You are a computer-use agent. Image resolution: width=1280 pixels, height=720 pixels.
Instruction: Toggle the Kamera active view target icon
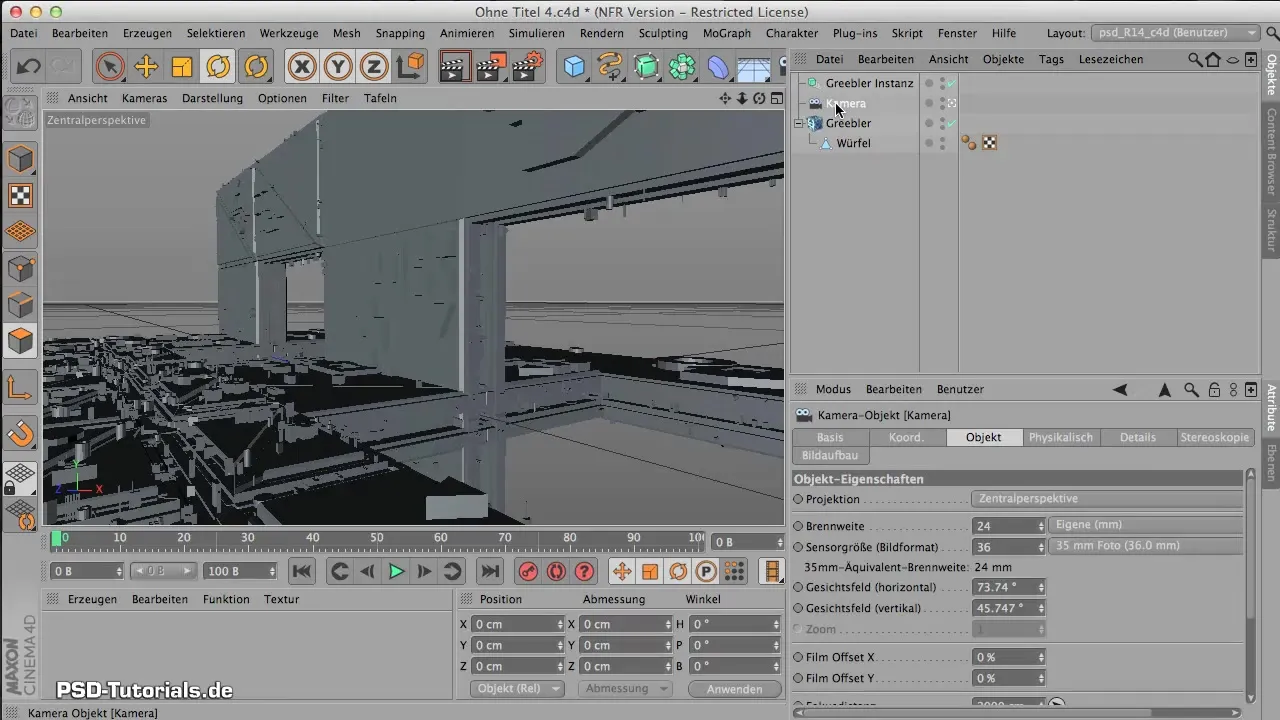(952, 103)
